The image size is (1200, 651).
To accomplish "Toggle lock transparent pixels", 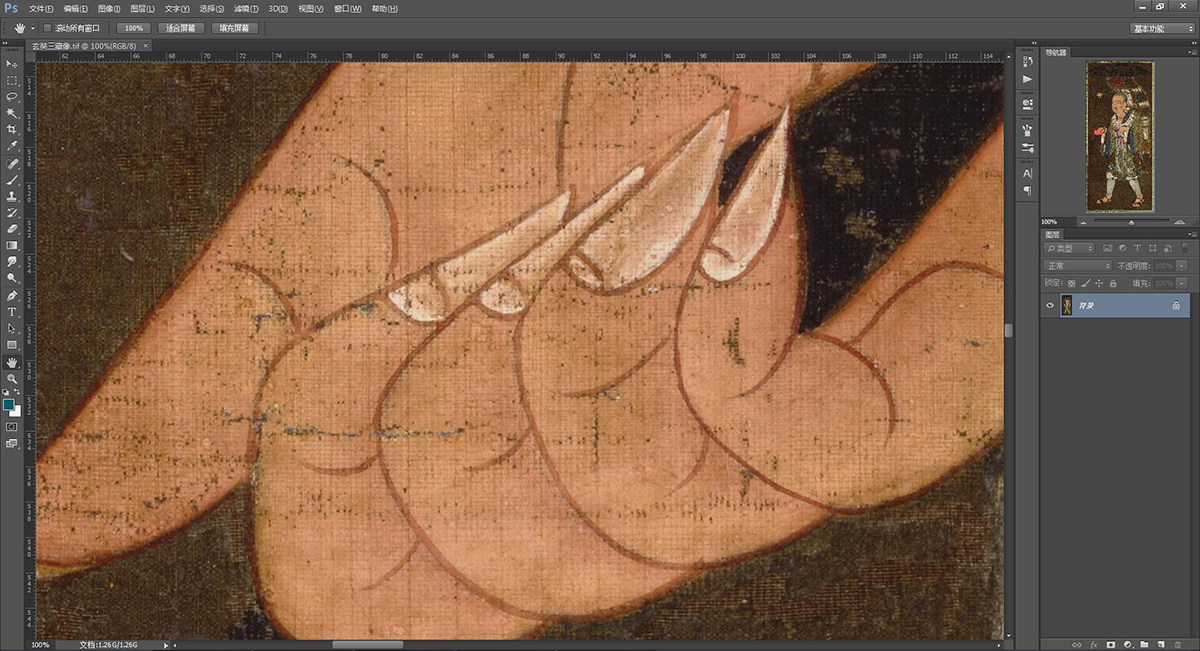I will (x=1072, y=283).
